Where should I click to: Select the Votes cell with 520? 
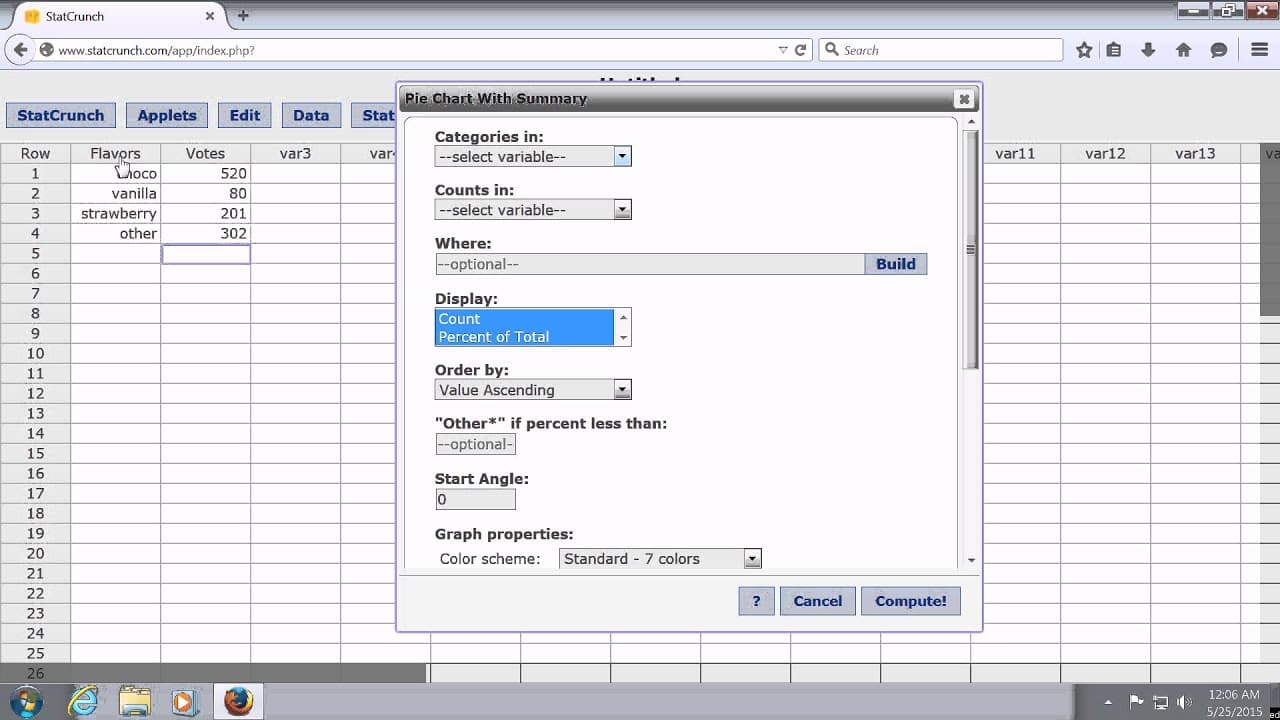205,173
